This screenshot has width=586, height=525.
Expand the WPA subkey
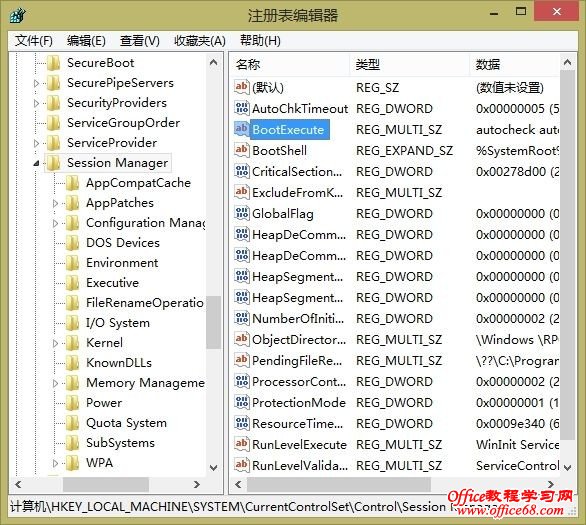click(55, 463)
